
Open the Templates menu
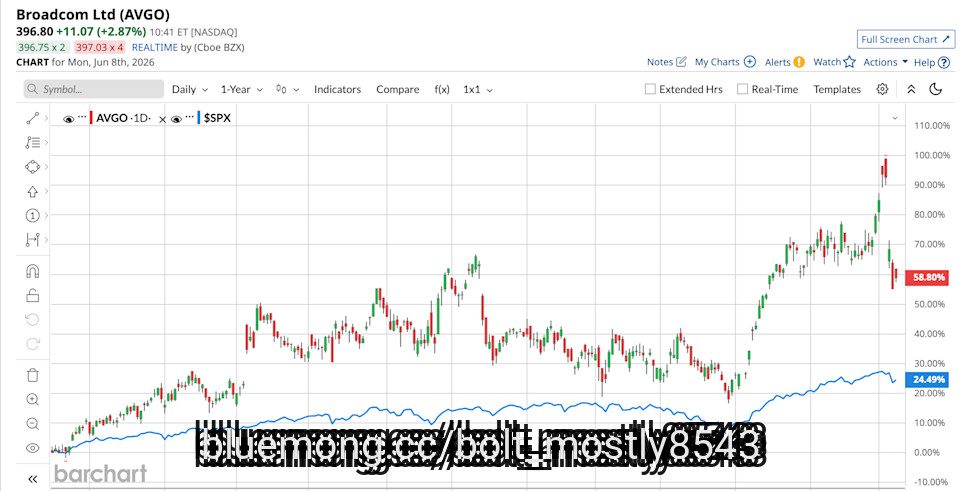coord(837,89)
